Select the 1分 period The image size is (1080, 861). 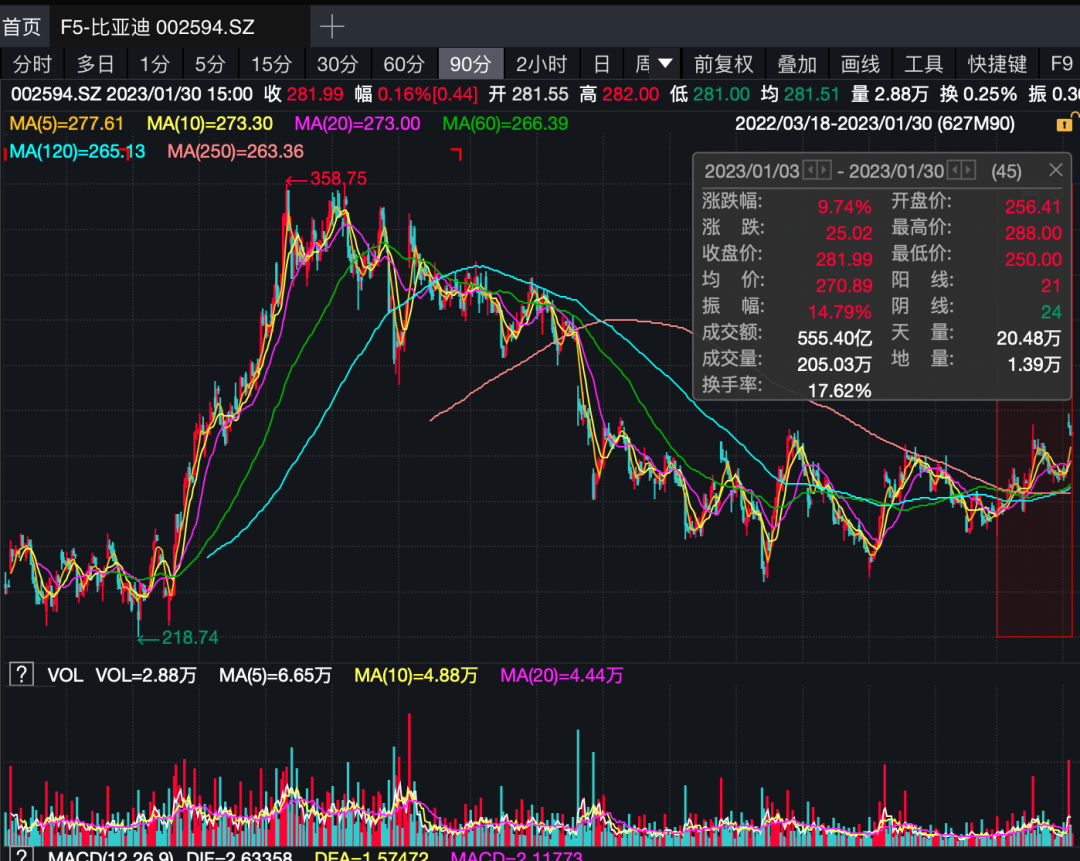click(154, 64)
